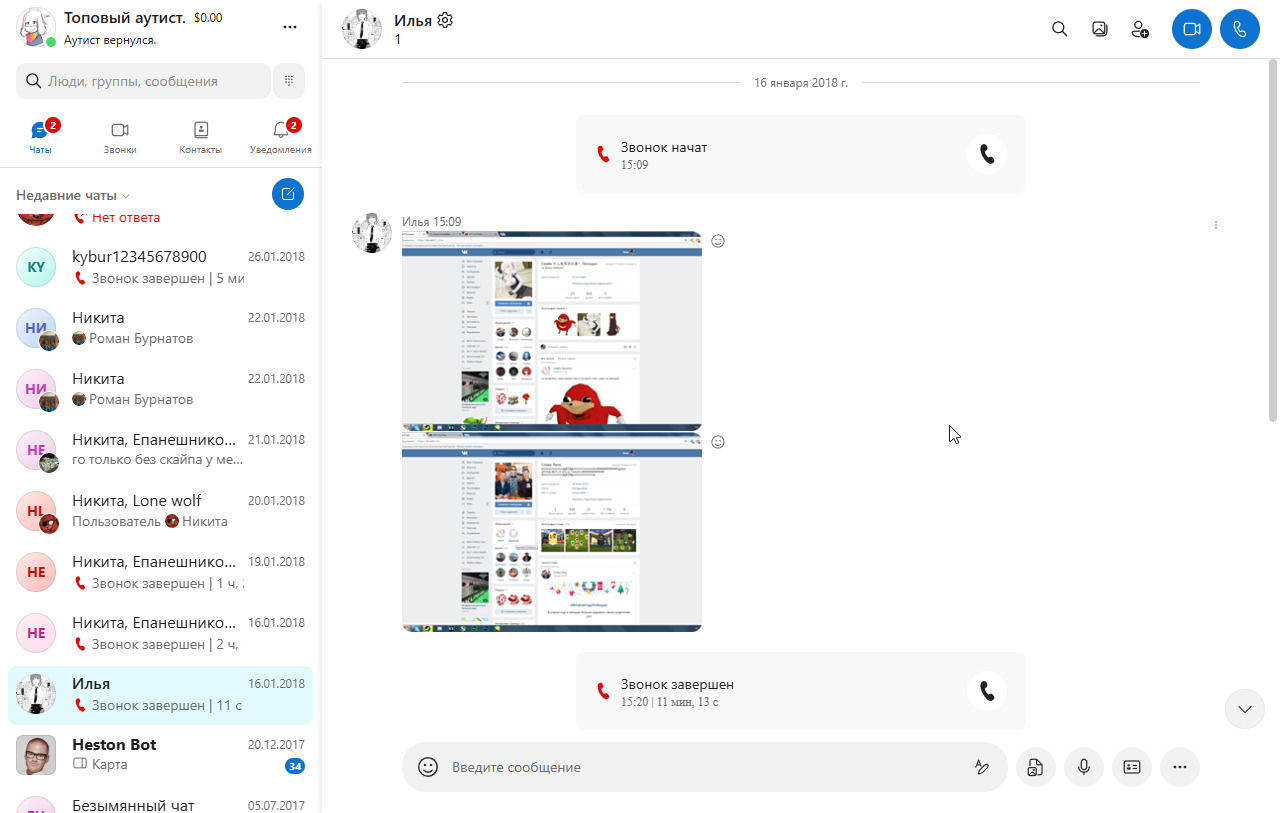The height and width of the screenshot is (813, 1280).
Task: Open group chat dated 19.01.2018
Action: coord(160,572)
